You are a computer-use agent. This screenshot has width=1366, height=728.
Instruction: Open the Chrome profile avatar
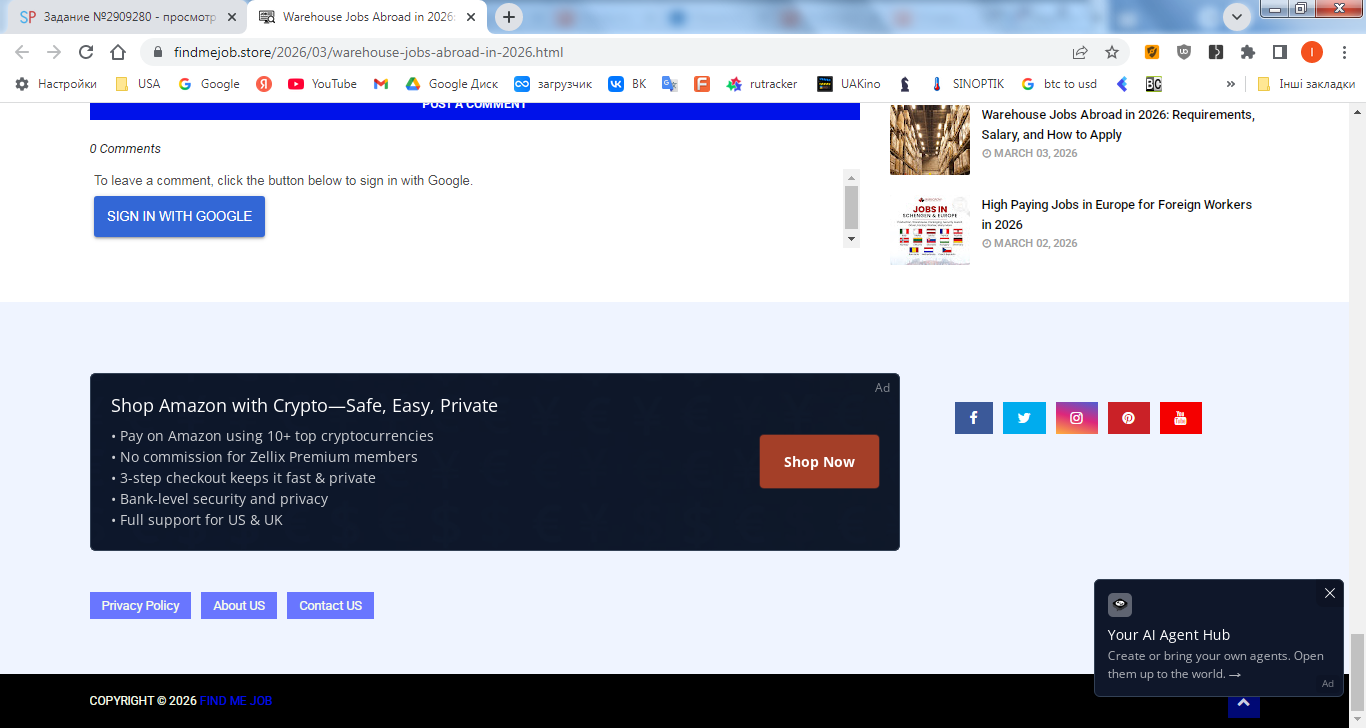(x=1312, y=52)
